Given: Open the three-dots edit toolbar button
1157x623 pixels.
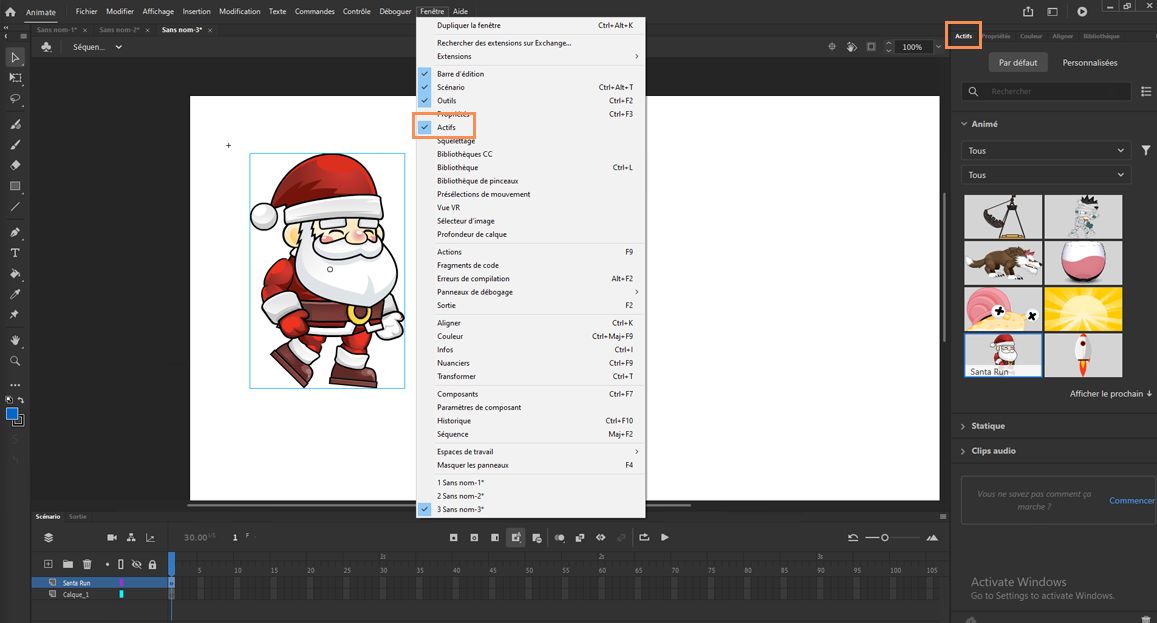Looking at the screenshot, I should (x=15, y=385).
